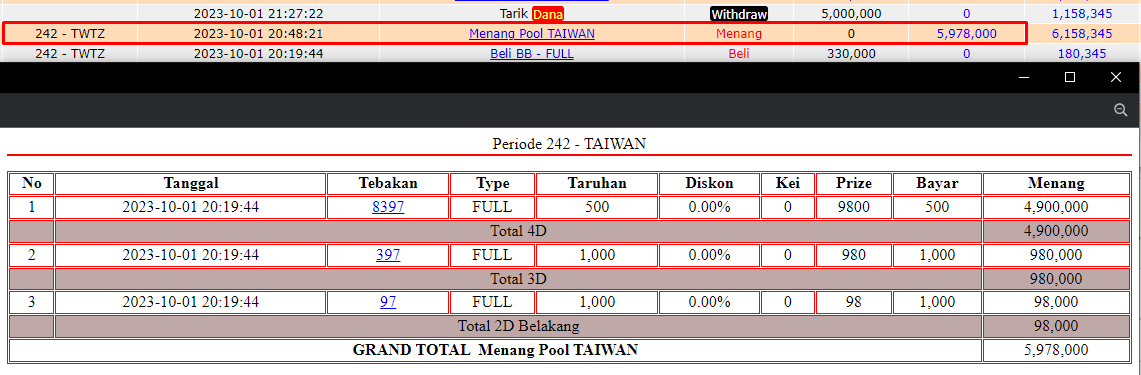Click the 5,000,000 withdraw amount
The width and height of the screenshot is (1141, 375).
(851, 14)
